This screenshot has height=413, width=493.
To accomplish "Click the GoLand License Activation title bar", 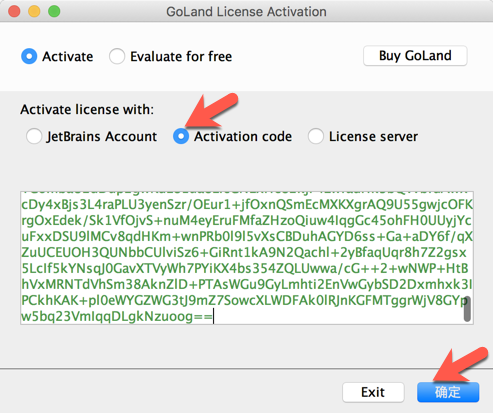I will (x=246, y=11).
